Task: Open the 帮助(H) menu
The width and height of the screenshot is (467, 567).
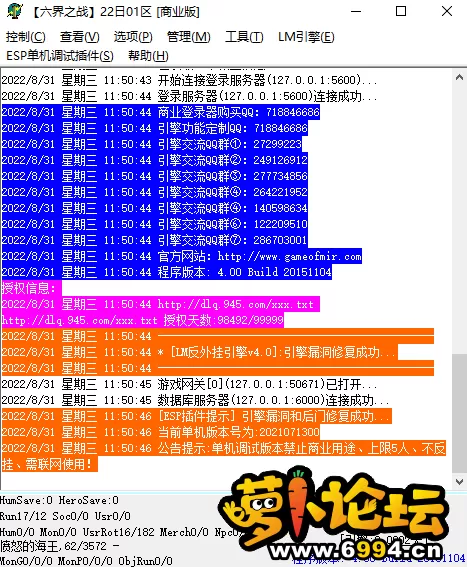Action: click(x=148, y=56)
